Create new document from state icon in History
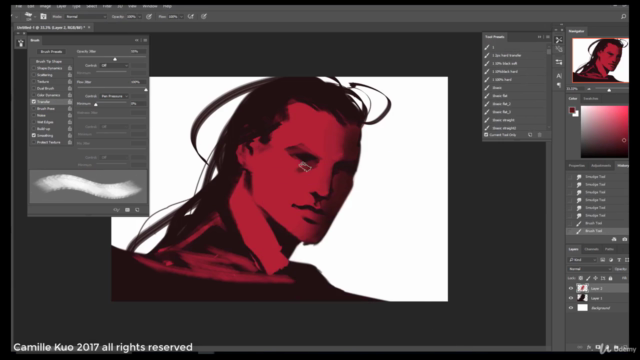 point(614,239)
